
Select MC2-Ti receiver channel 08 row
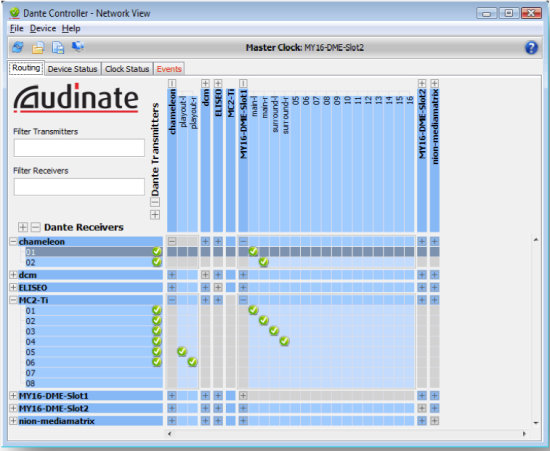click(94, 383)
